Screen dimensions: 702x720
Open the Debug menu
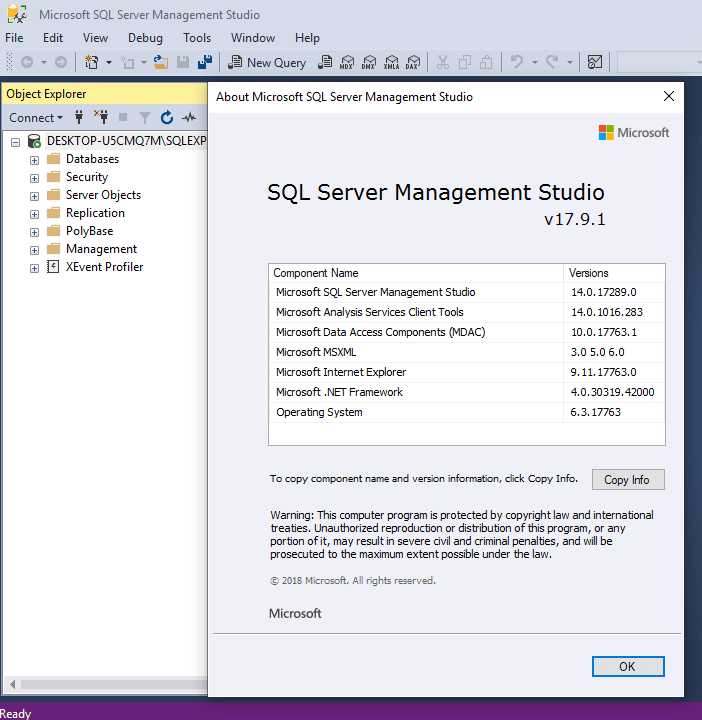145,38
